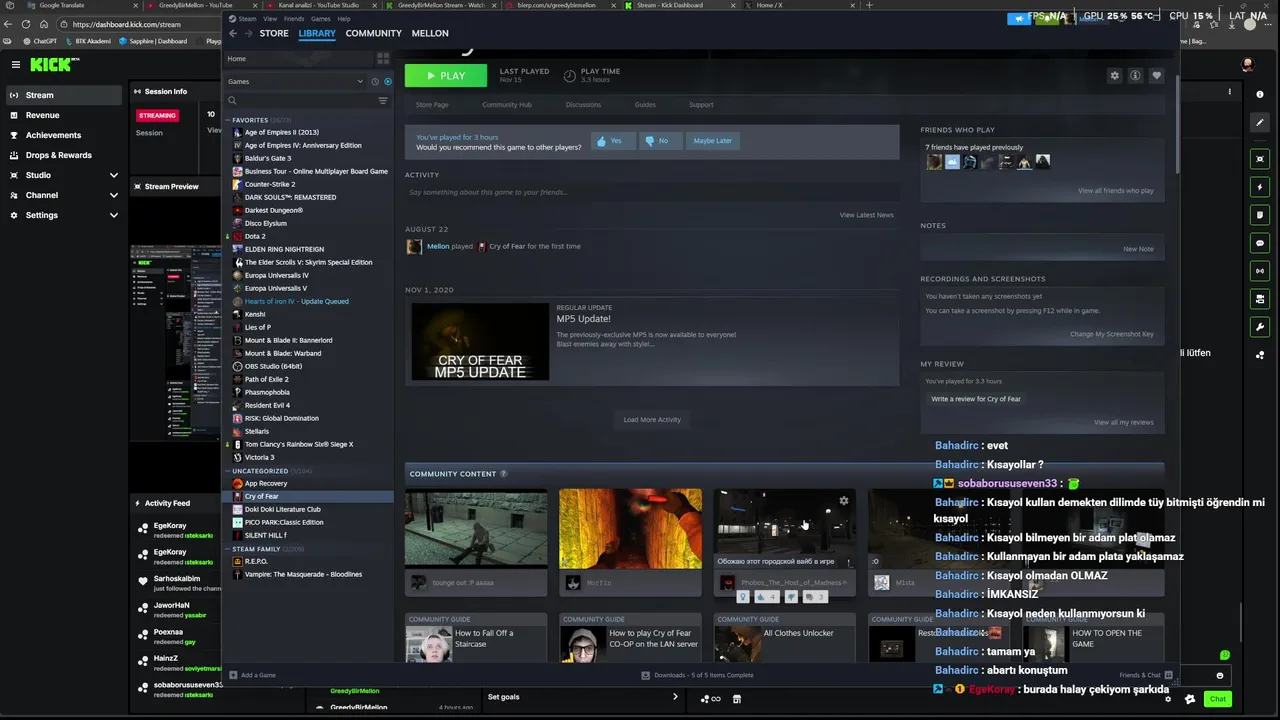Click the Kick profile avatar
Viewport: 1280px width, 720px height.
(1247, 64)
